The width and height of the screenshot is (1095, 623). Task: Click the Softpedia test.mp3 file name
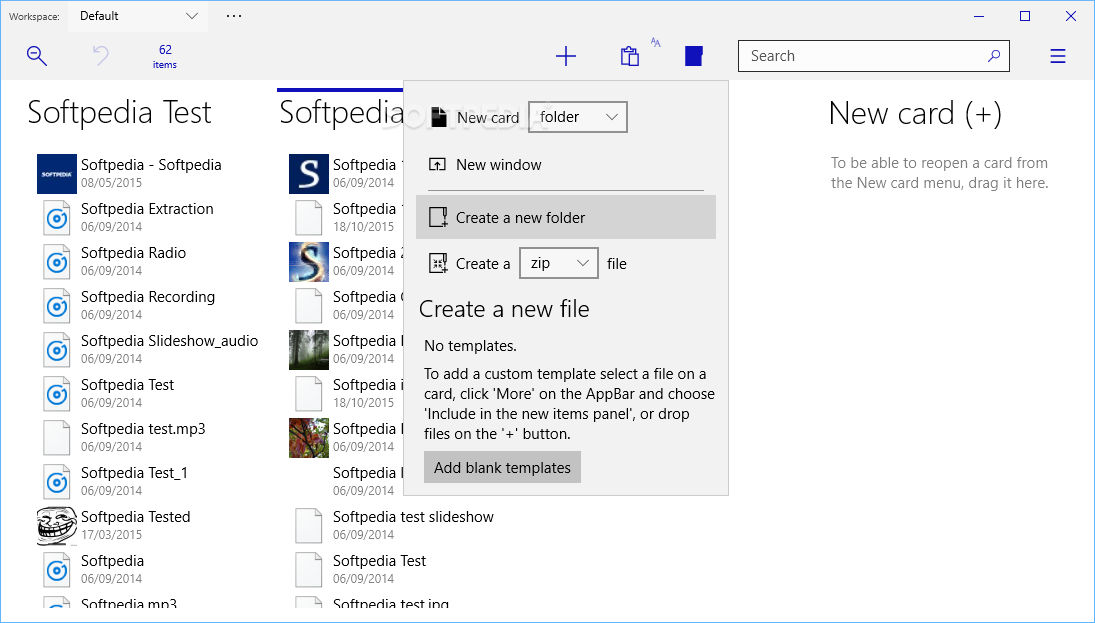click(x=143, y=429)
